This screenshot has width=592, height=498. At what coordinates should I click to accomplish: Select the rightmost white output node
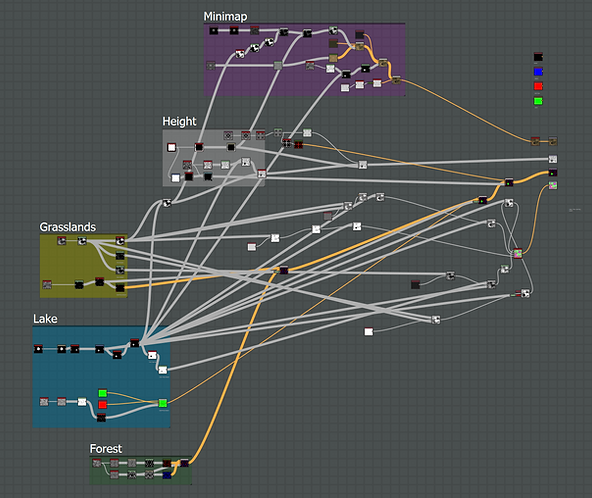pos(553,159)
